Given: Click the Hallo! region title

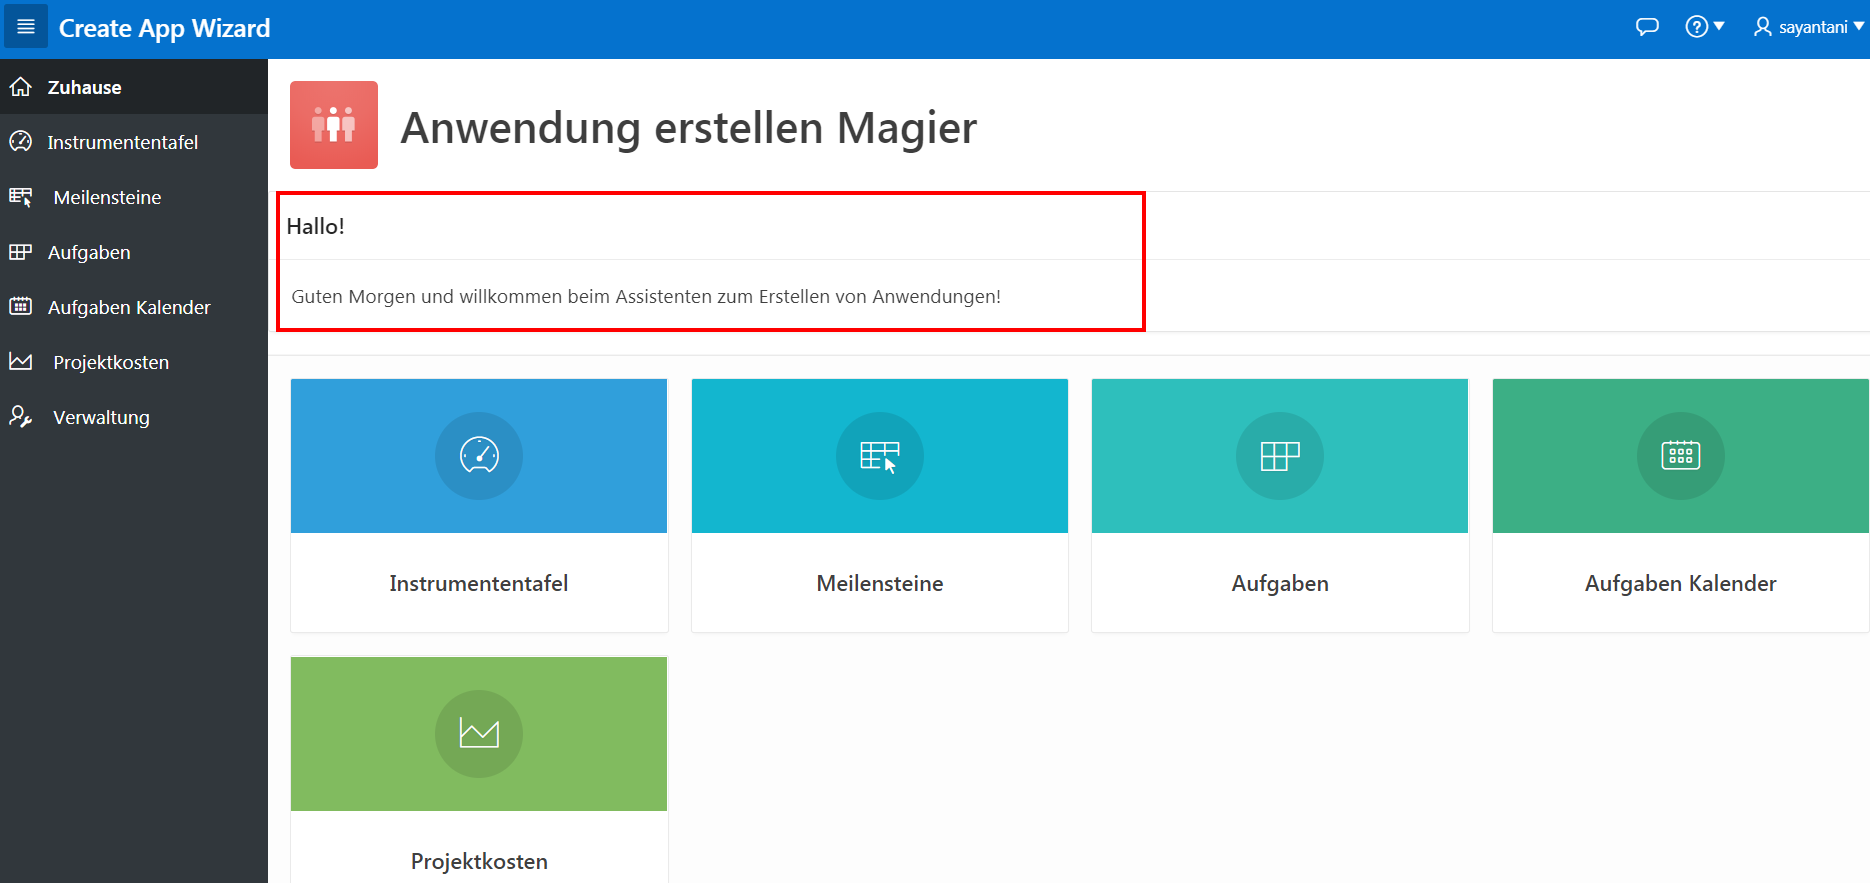Looking at the screenshot, I should click(x=316, y=226).
